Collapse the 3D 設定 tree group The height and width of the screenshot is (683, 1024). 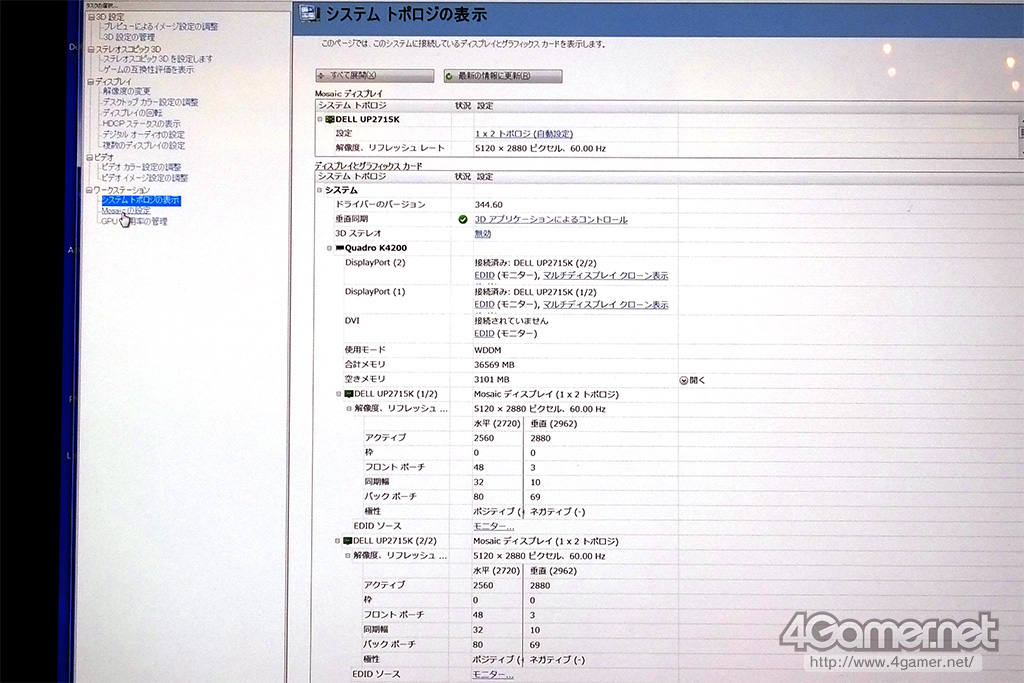coord(91,17)
